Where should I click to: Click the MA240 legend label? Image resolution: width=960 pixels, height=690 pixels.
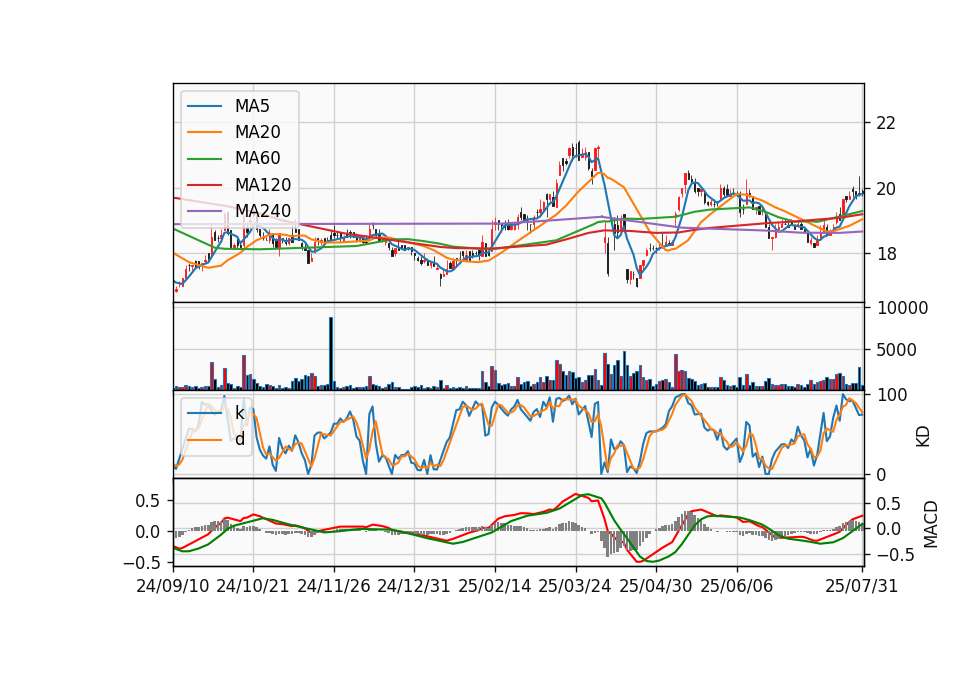click(x=263, y=211)
